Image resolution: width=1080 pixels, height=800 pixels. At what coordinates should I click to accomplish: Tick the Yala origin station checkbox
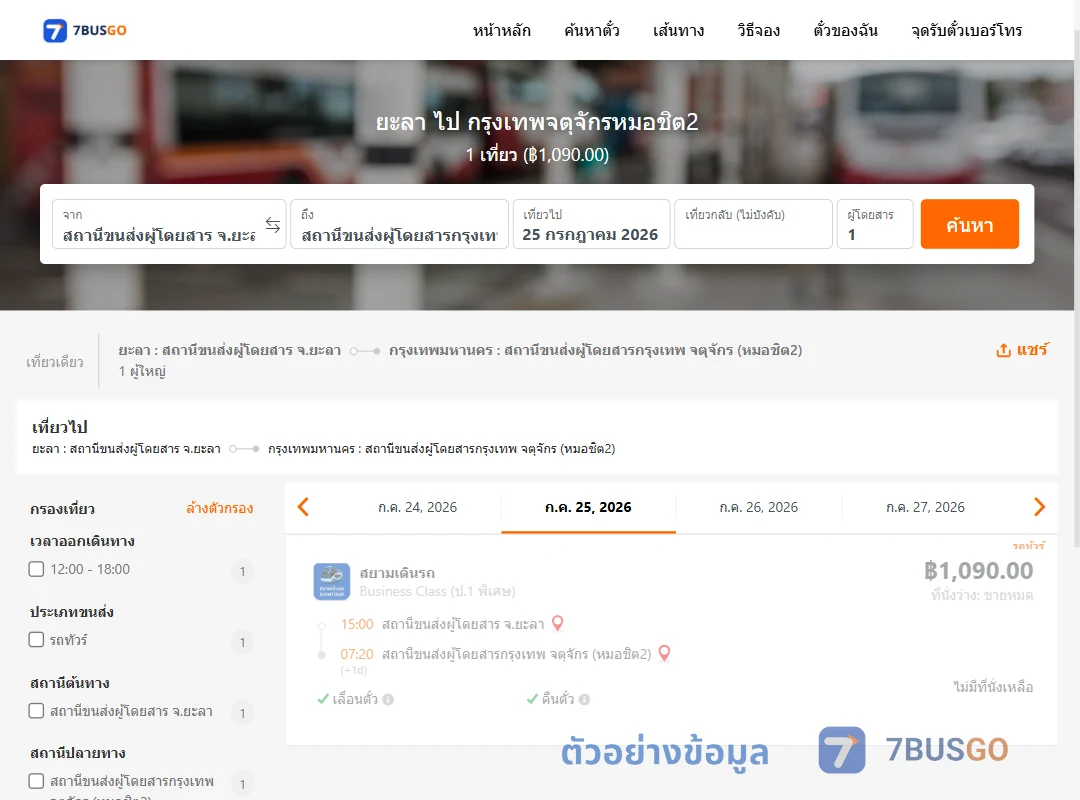37,710
